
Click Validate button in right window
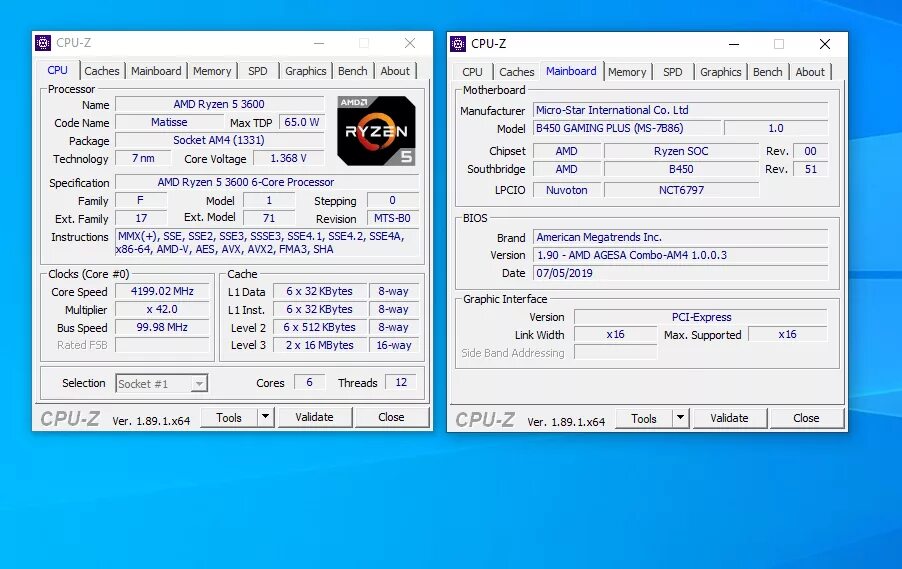(729, 418)
